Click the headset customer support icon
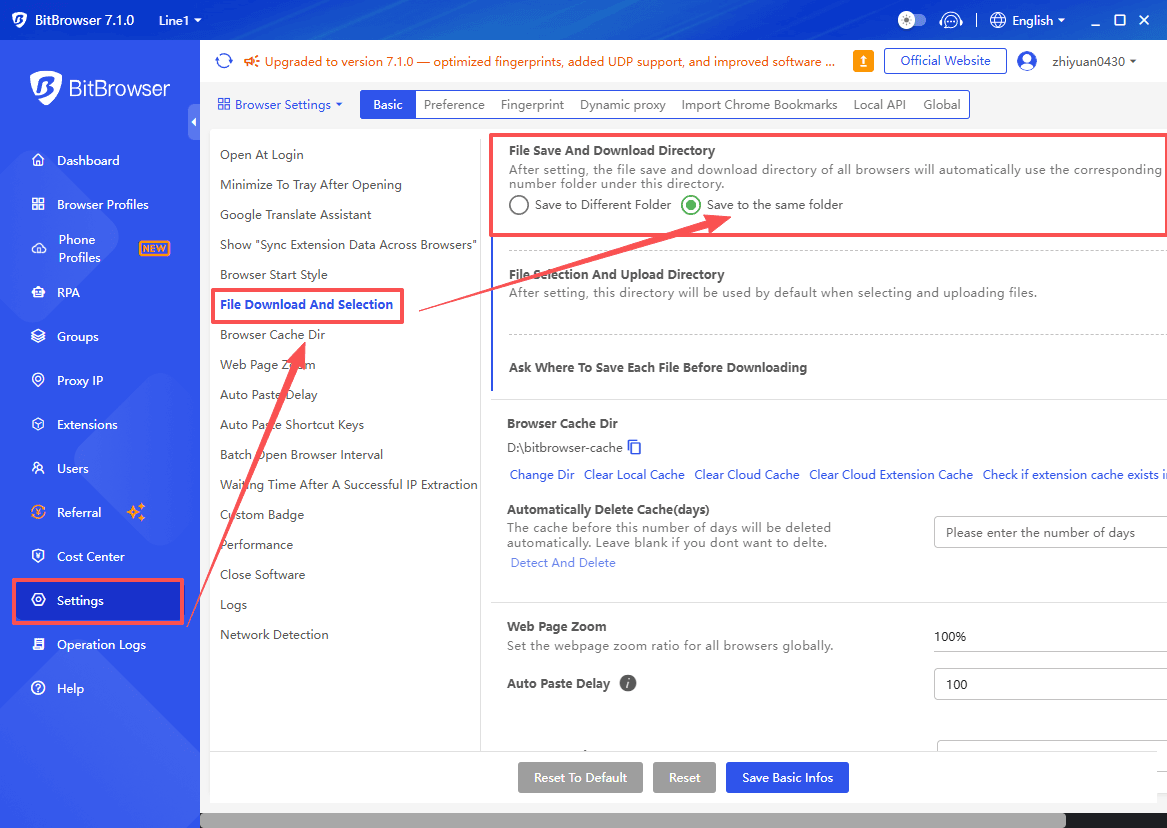This screenshot has width=1167, height=828. (951, 19)
